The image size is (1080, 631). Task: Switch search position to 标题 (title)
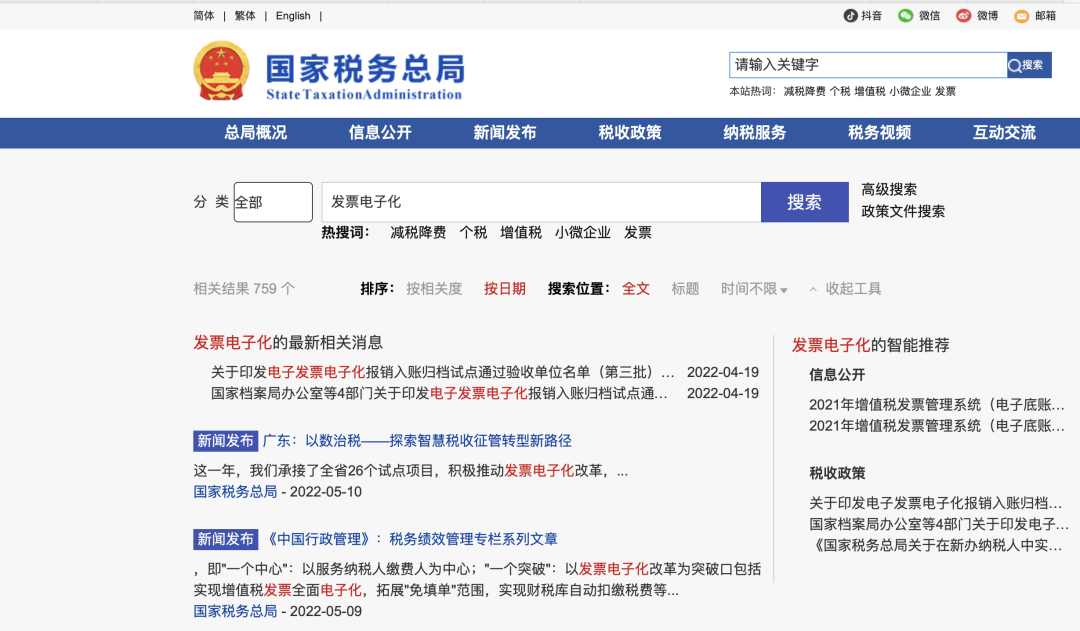point(685,287)
